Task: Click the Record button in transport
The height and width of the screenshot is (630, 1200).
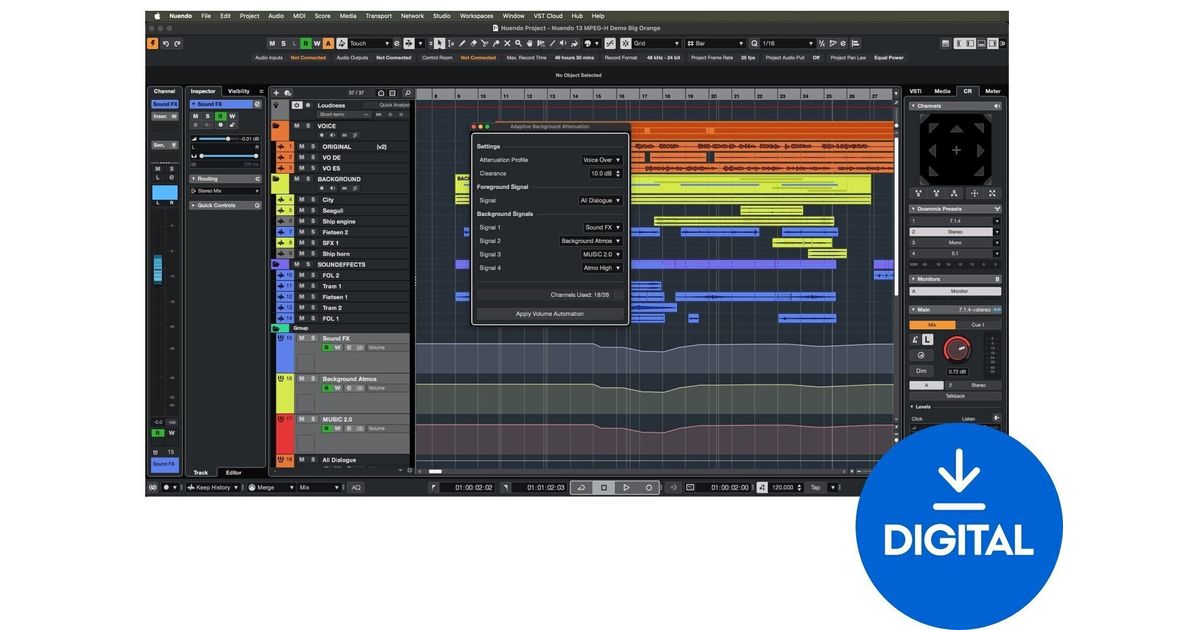Action: point(648,487)
